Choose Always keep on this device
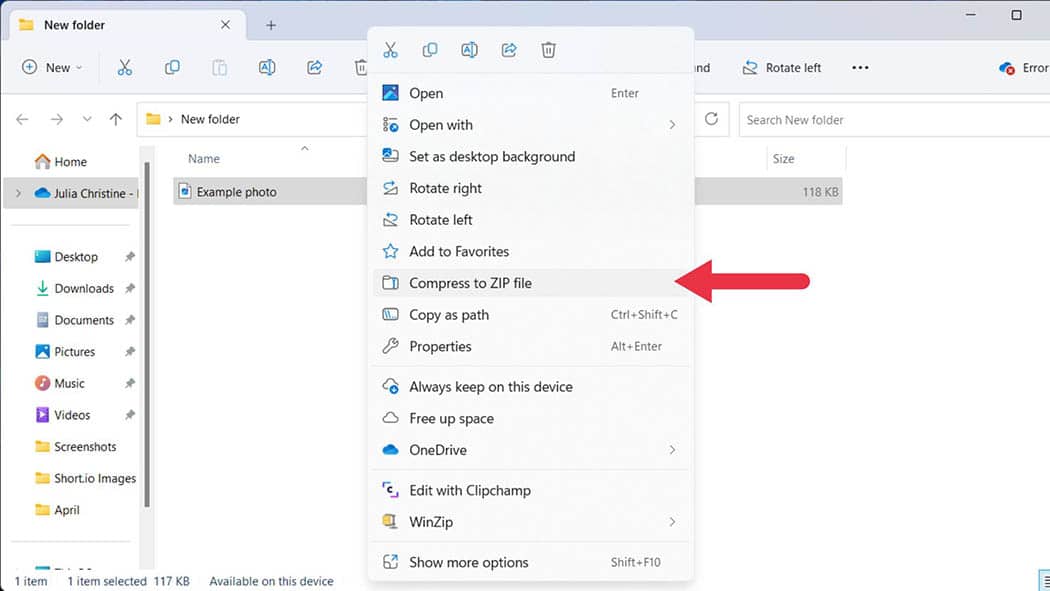 click(x=530, y=386)
